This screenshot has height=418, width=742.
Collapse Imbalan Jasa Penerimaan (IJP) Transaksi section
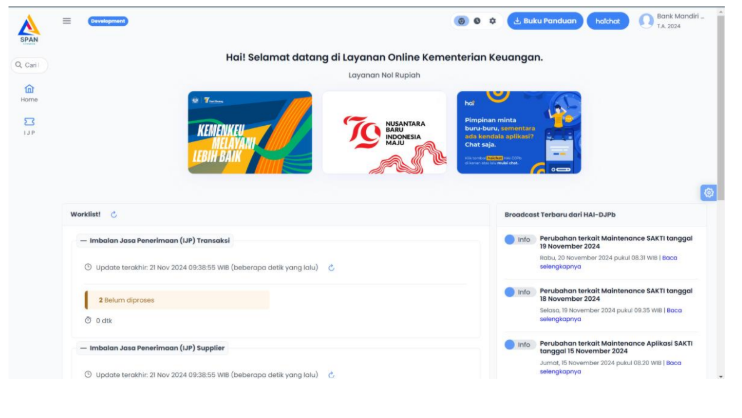[x=84, y=240]
